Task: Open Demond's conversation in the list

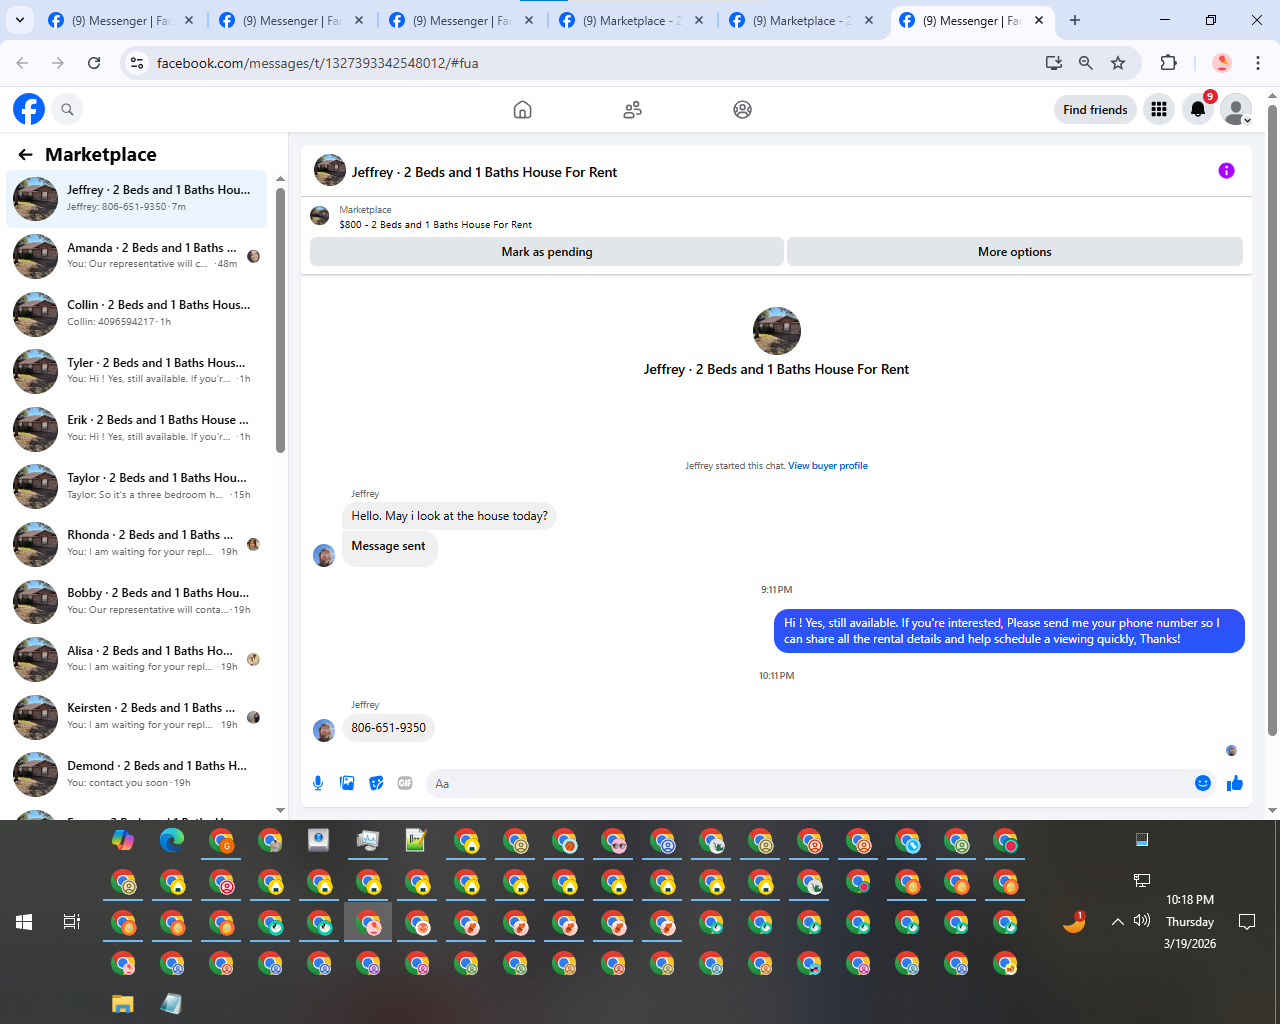Action: point(137,774)
